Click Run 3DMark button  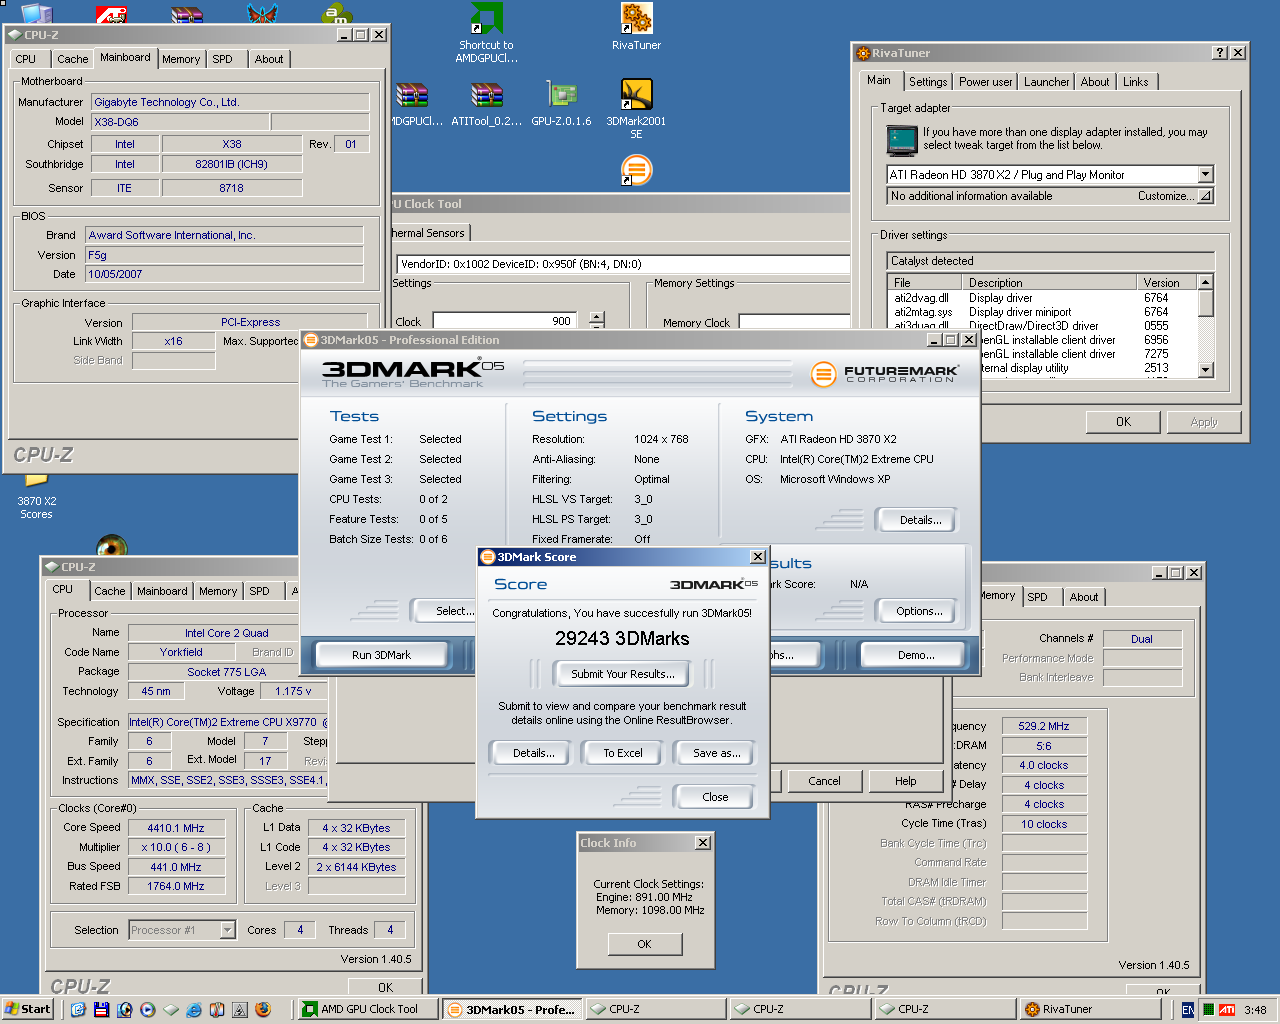click(381, 655)
